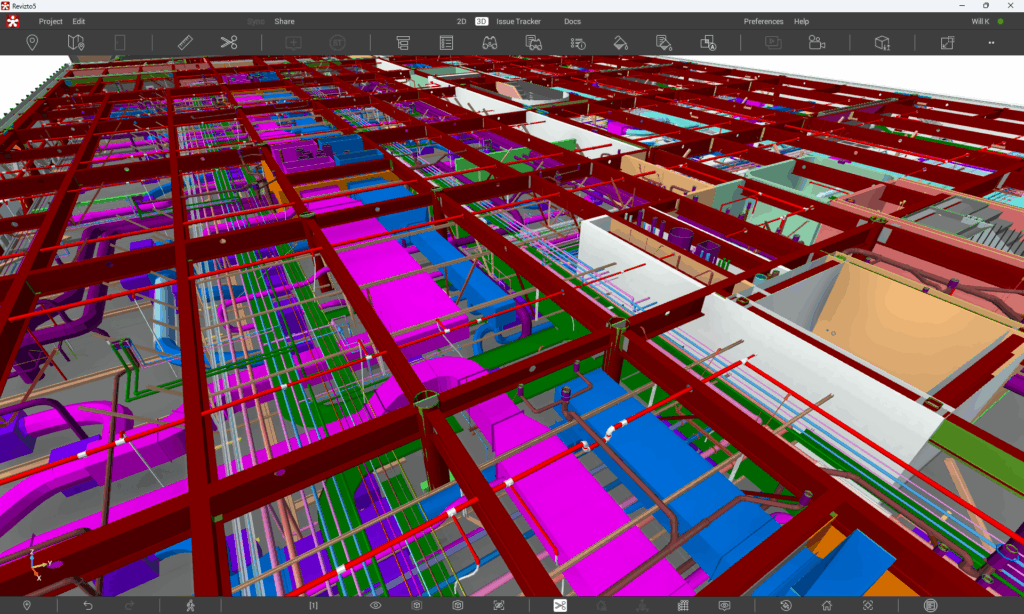The width and height of the screenshot is (1024, 614).
Task: Open the binoculars search tool
Action: pos(490,42)
